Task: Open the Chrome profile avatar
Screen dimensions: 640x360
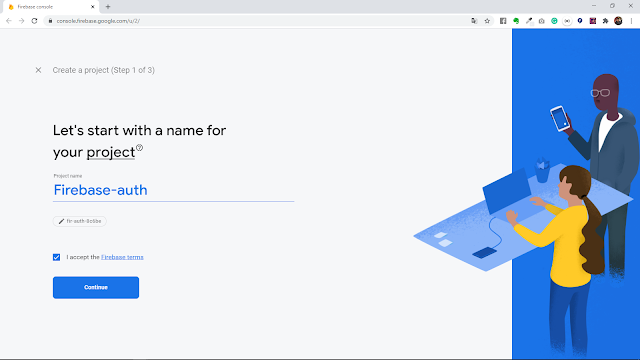Action: tap(618, 21)
